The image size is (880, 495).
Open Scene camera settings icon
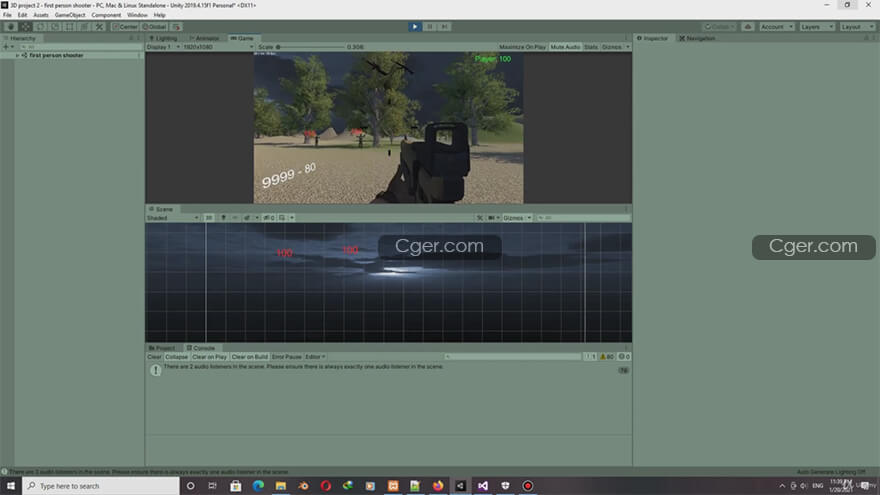click(x=493, y=218)
